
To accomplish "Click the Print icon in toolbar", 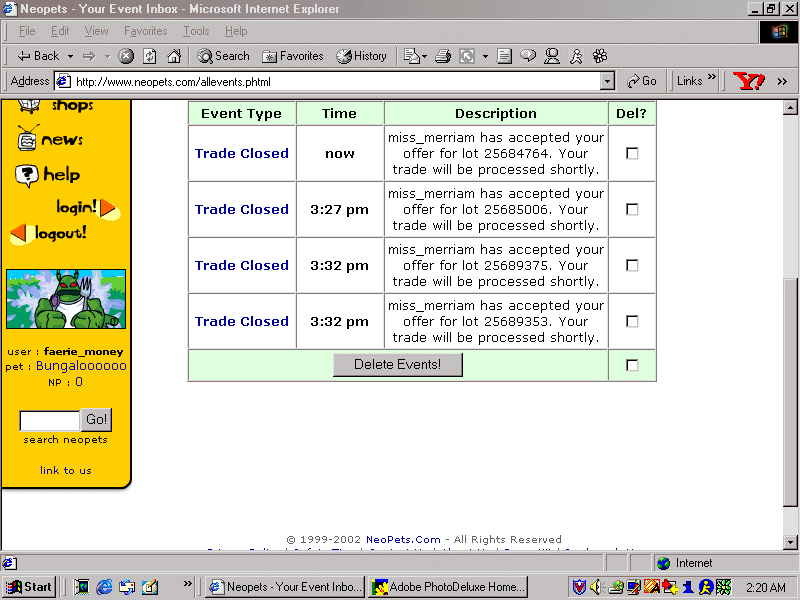I will point(443,56).
